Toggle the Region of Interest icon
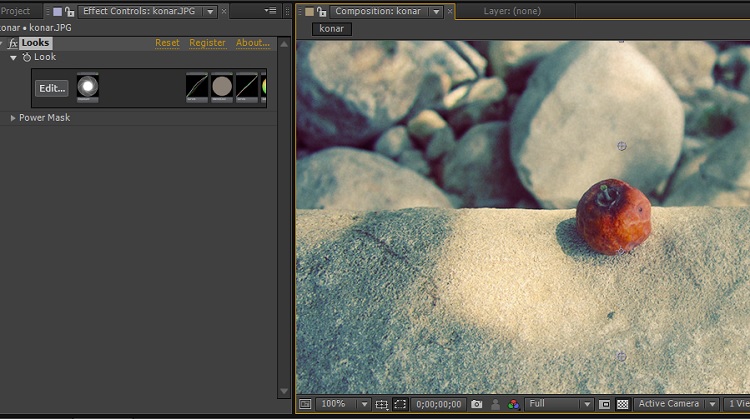The width and height of the screenshot is (750, 419). [x=605, y=405]
